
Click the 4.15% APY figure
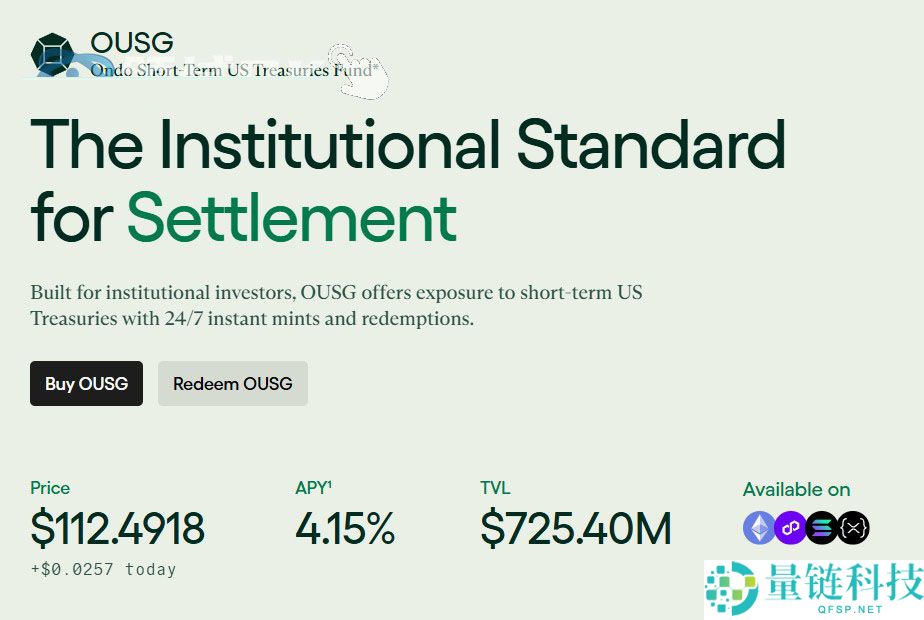point(345,528)
